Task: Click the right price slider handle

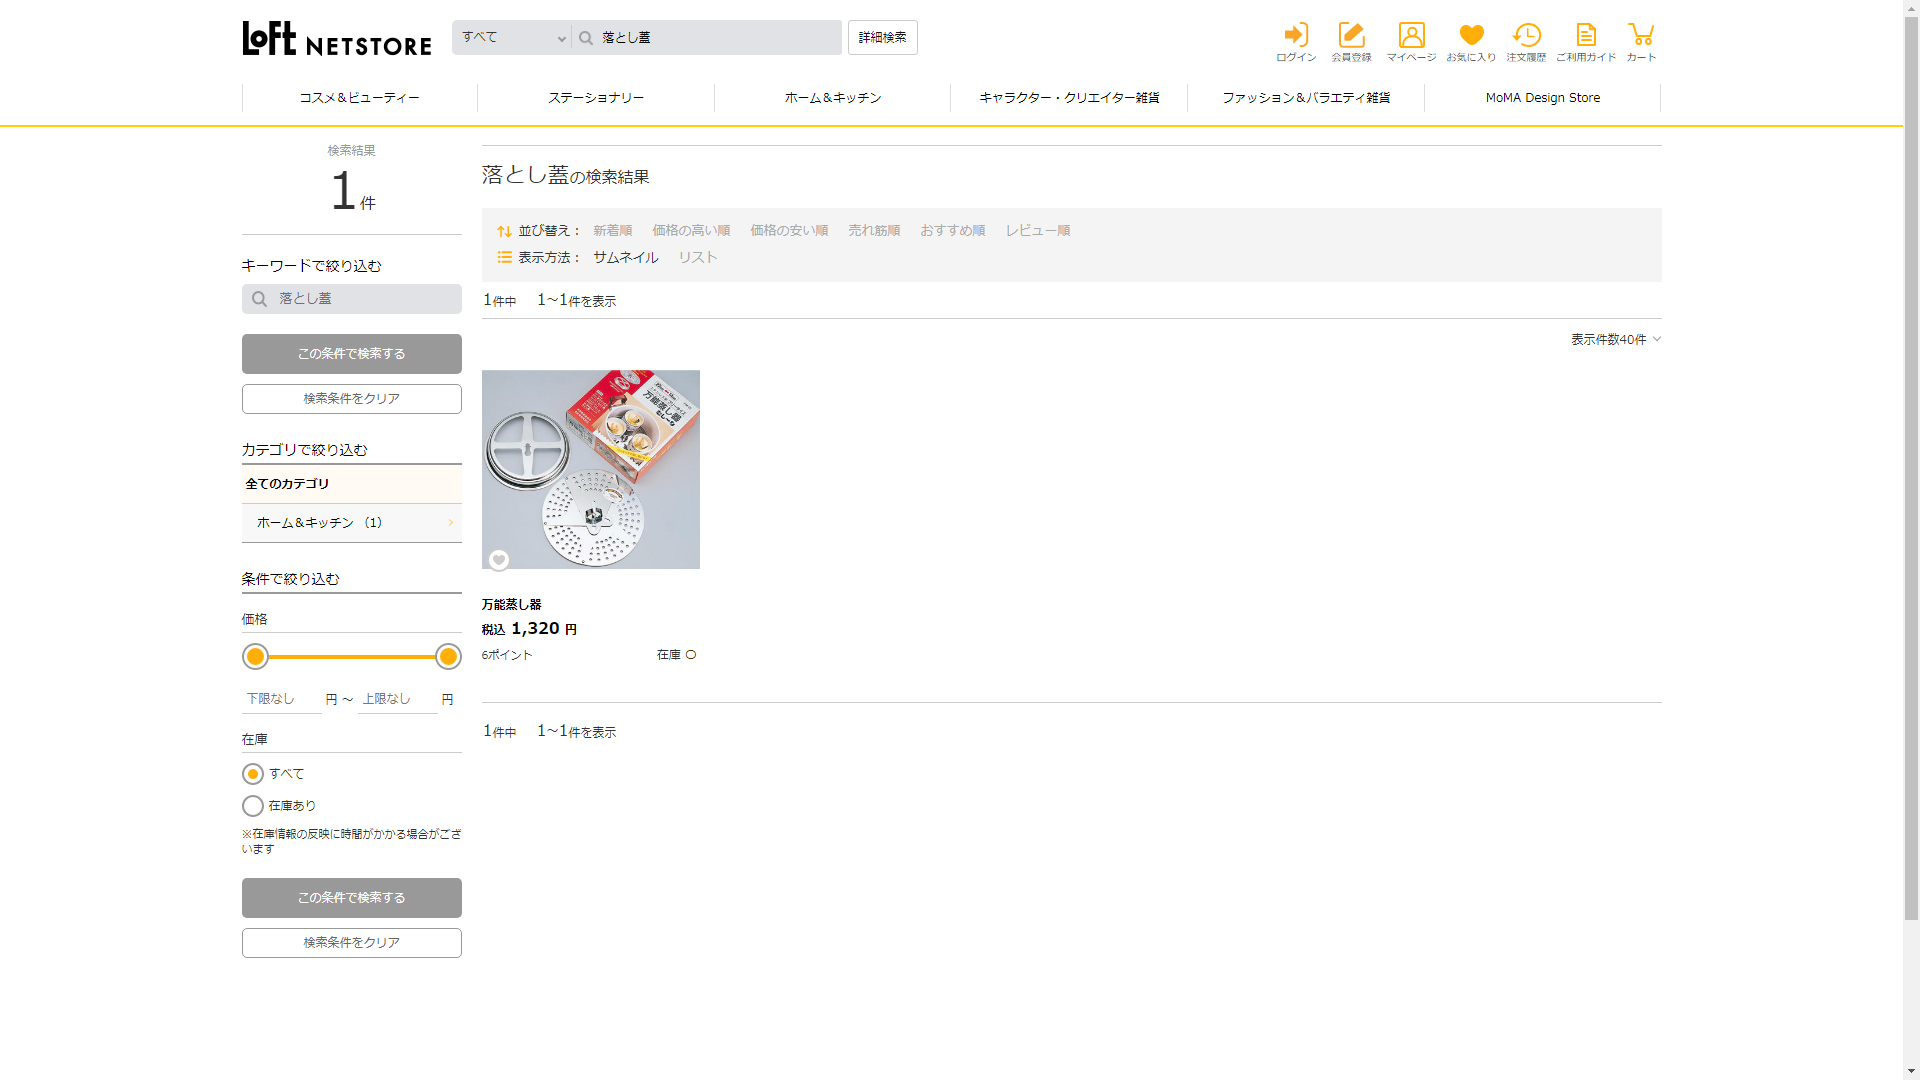Action: click(448, 657)
